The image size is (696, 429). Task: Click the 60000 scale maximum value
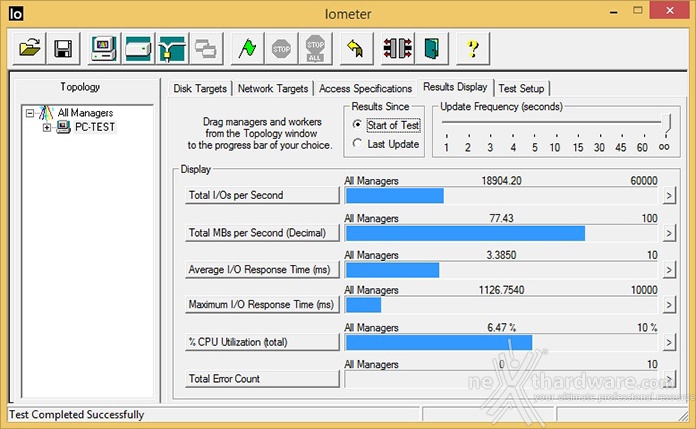pyautogui.click(x=644, y=181)
